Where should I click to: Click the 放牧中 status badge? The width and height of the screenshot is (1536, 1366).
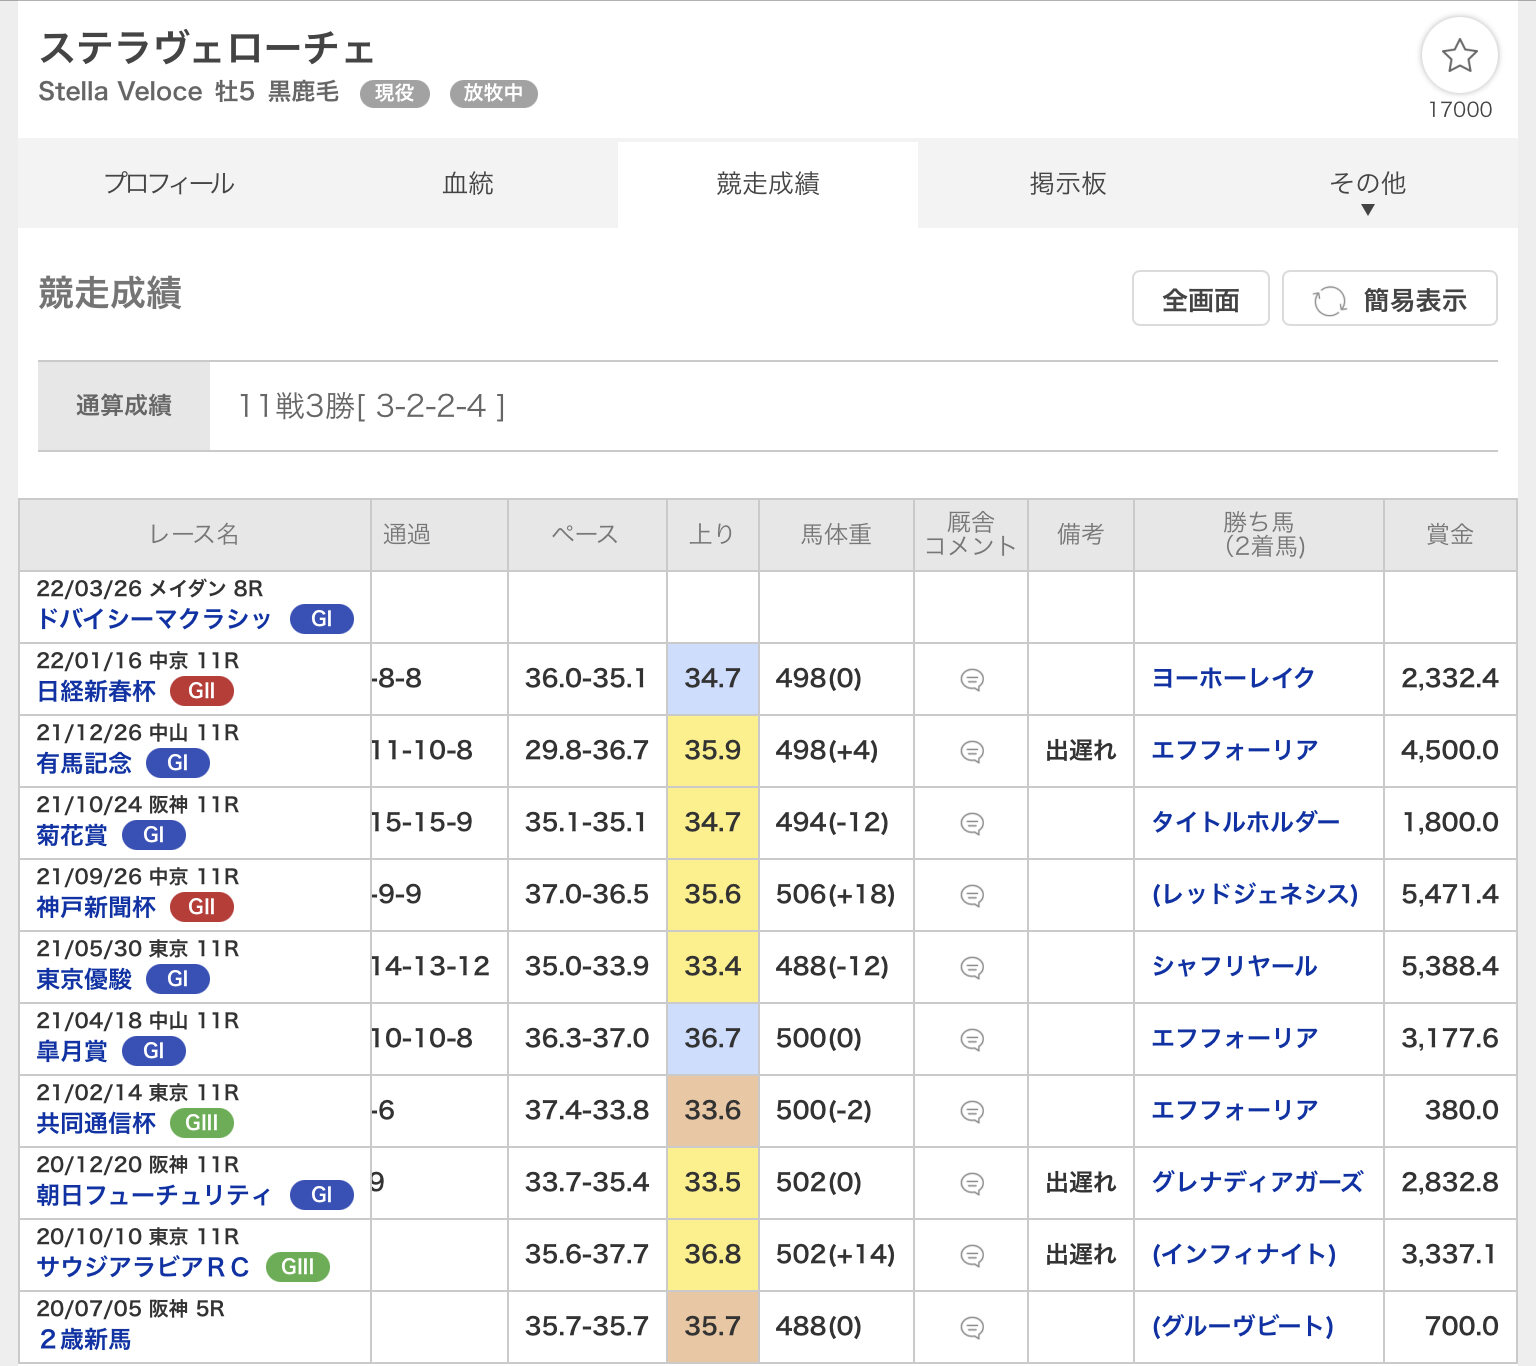tap(493, 93)
